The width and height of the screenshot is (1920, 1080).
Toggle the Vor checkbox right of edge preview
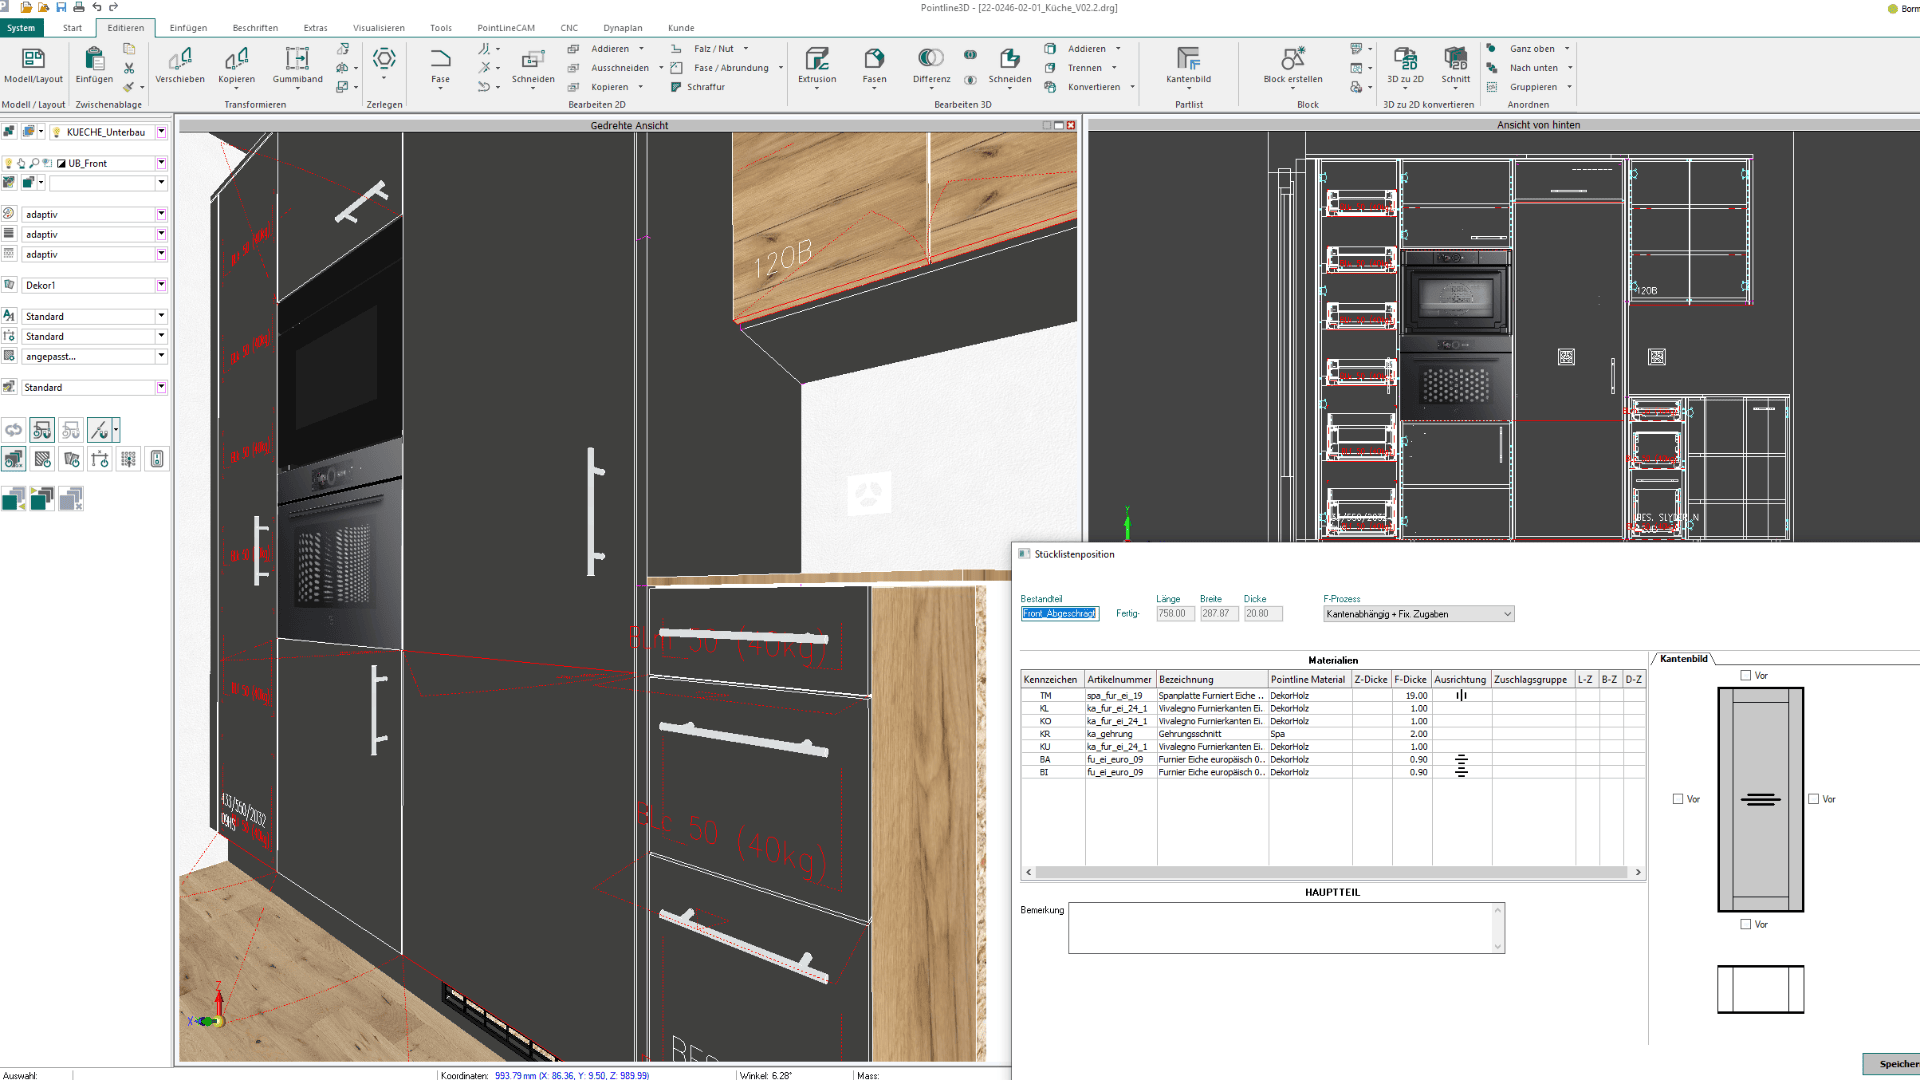[1813, 798]
